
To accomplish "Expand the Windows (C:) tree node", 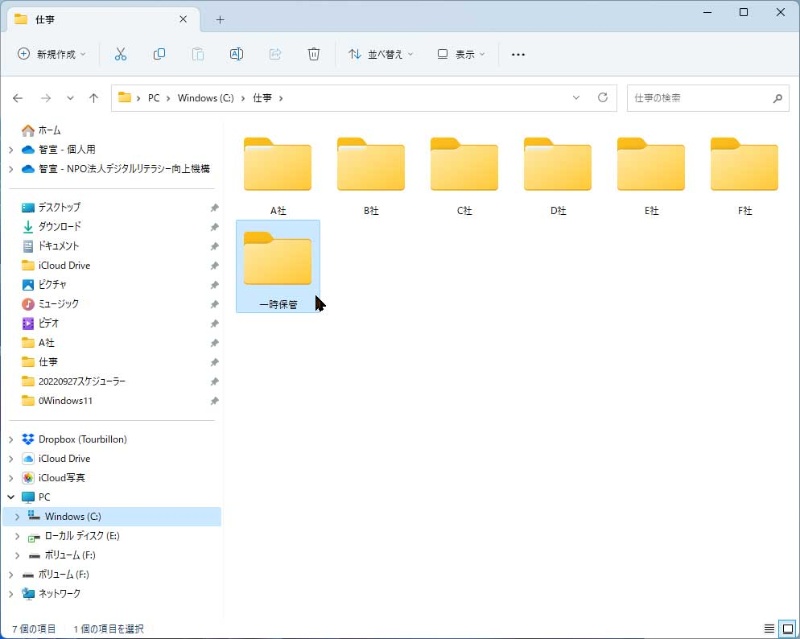I will (17, 517).
